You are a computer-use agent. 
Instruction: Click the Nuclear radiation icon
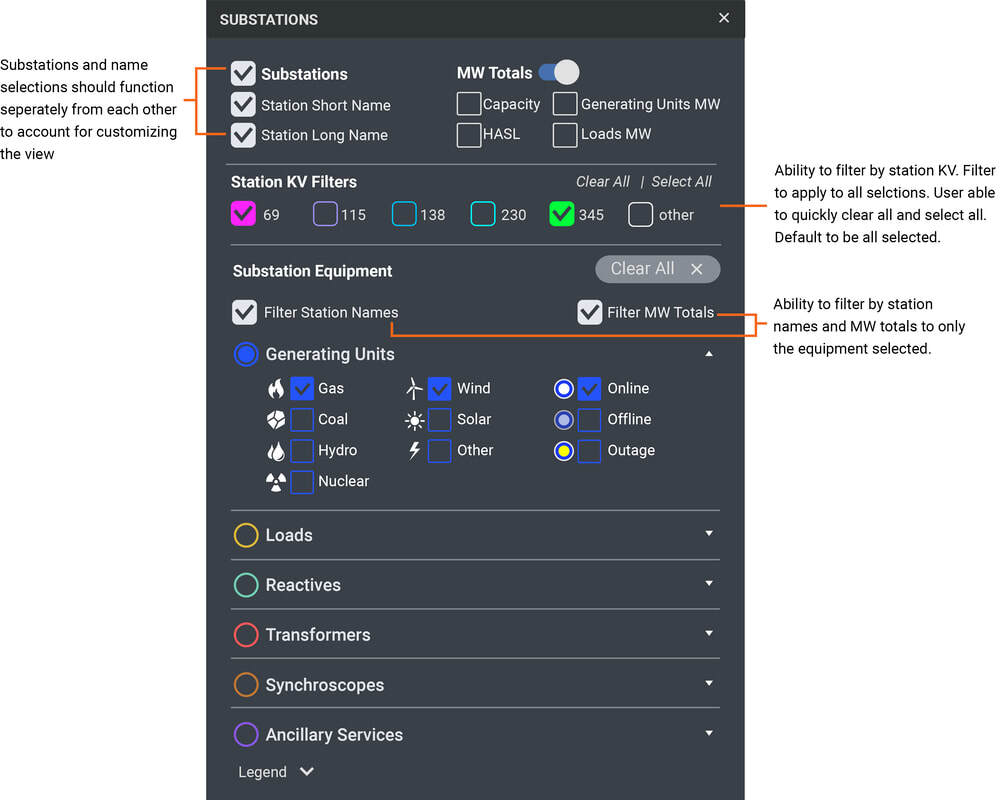coord(276,482)
